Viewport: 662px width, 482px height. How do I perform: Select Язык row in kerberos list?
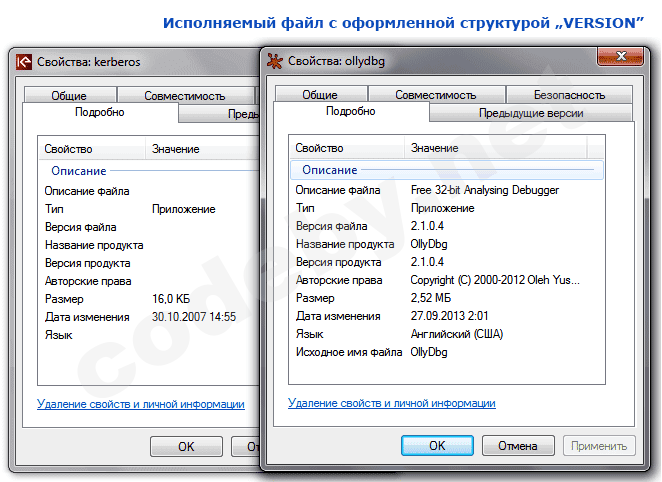pyautogui.click(x=149, y=335)
